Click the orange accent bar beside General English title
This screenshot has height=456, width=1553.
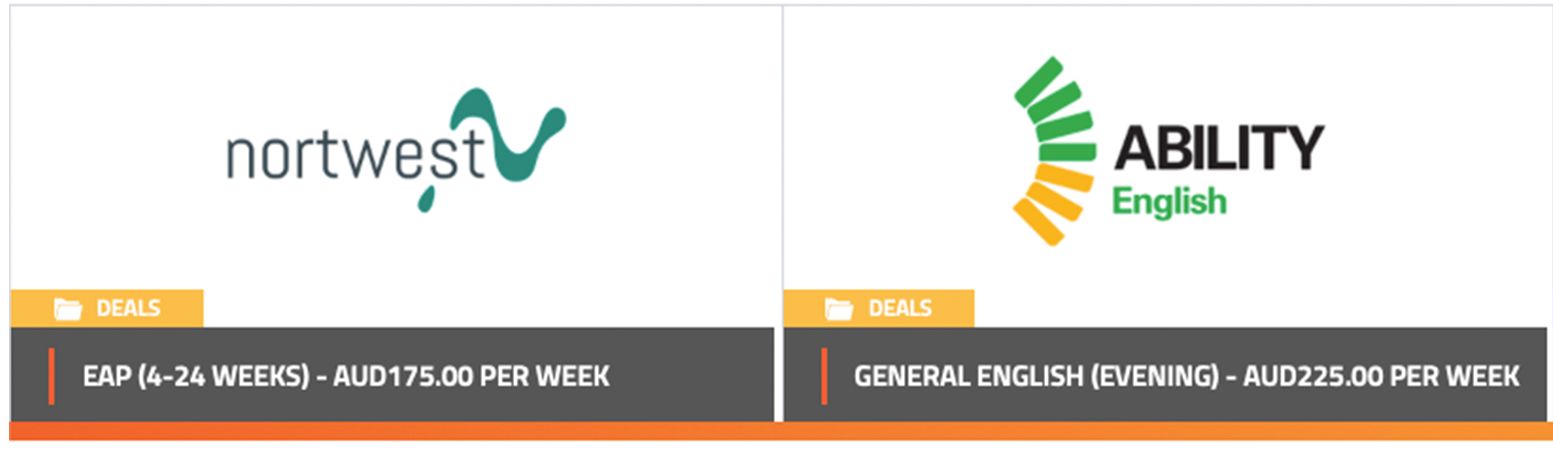(825, 376)
